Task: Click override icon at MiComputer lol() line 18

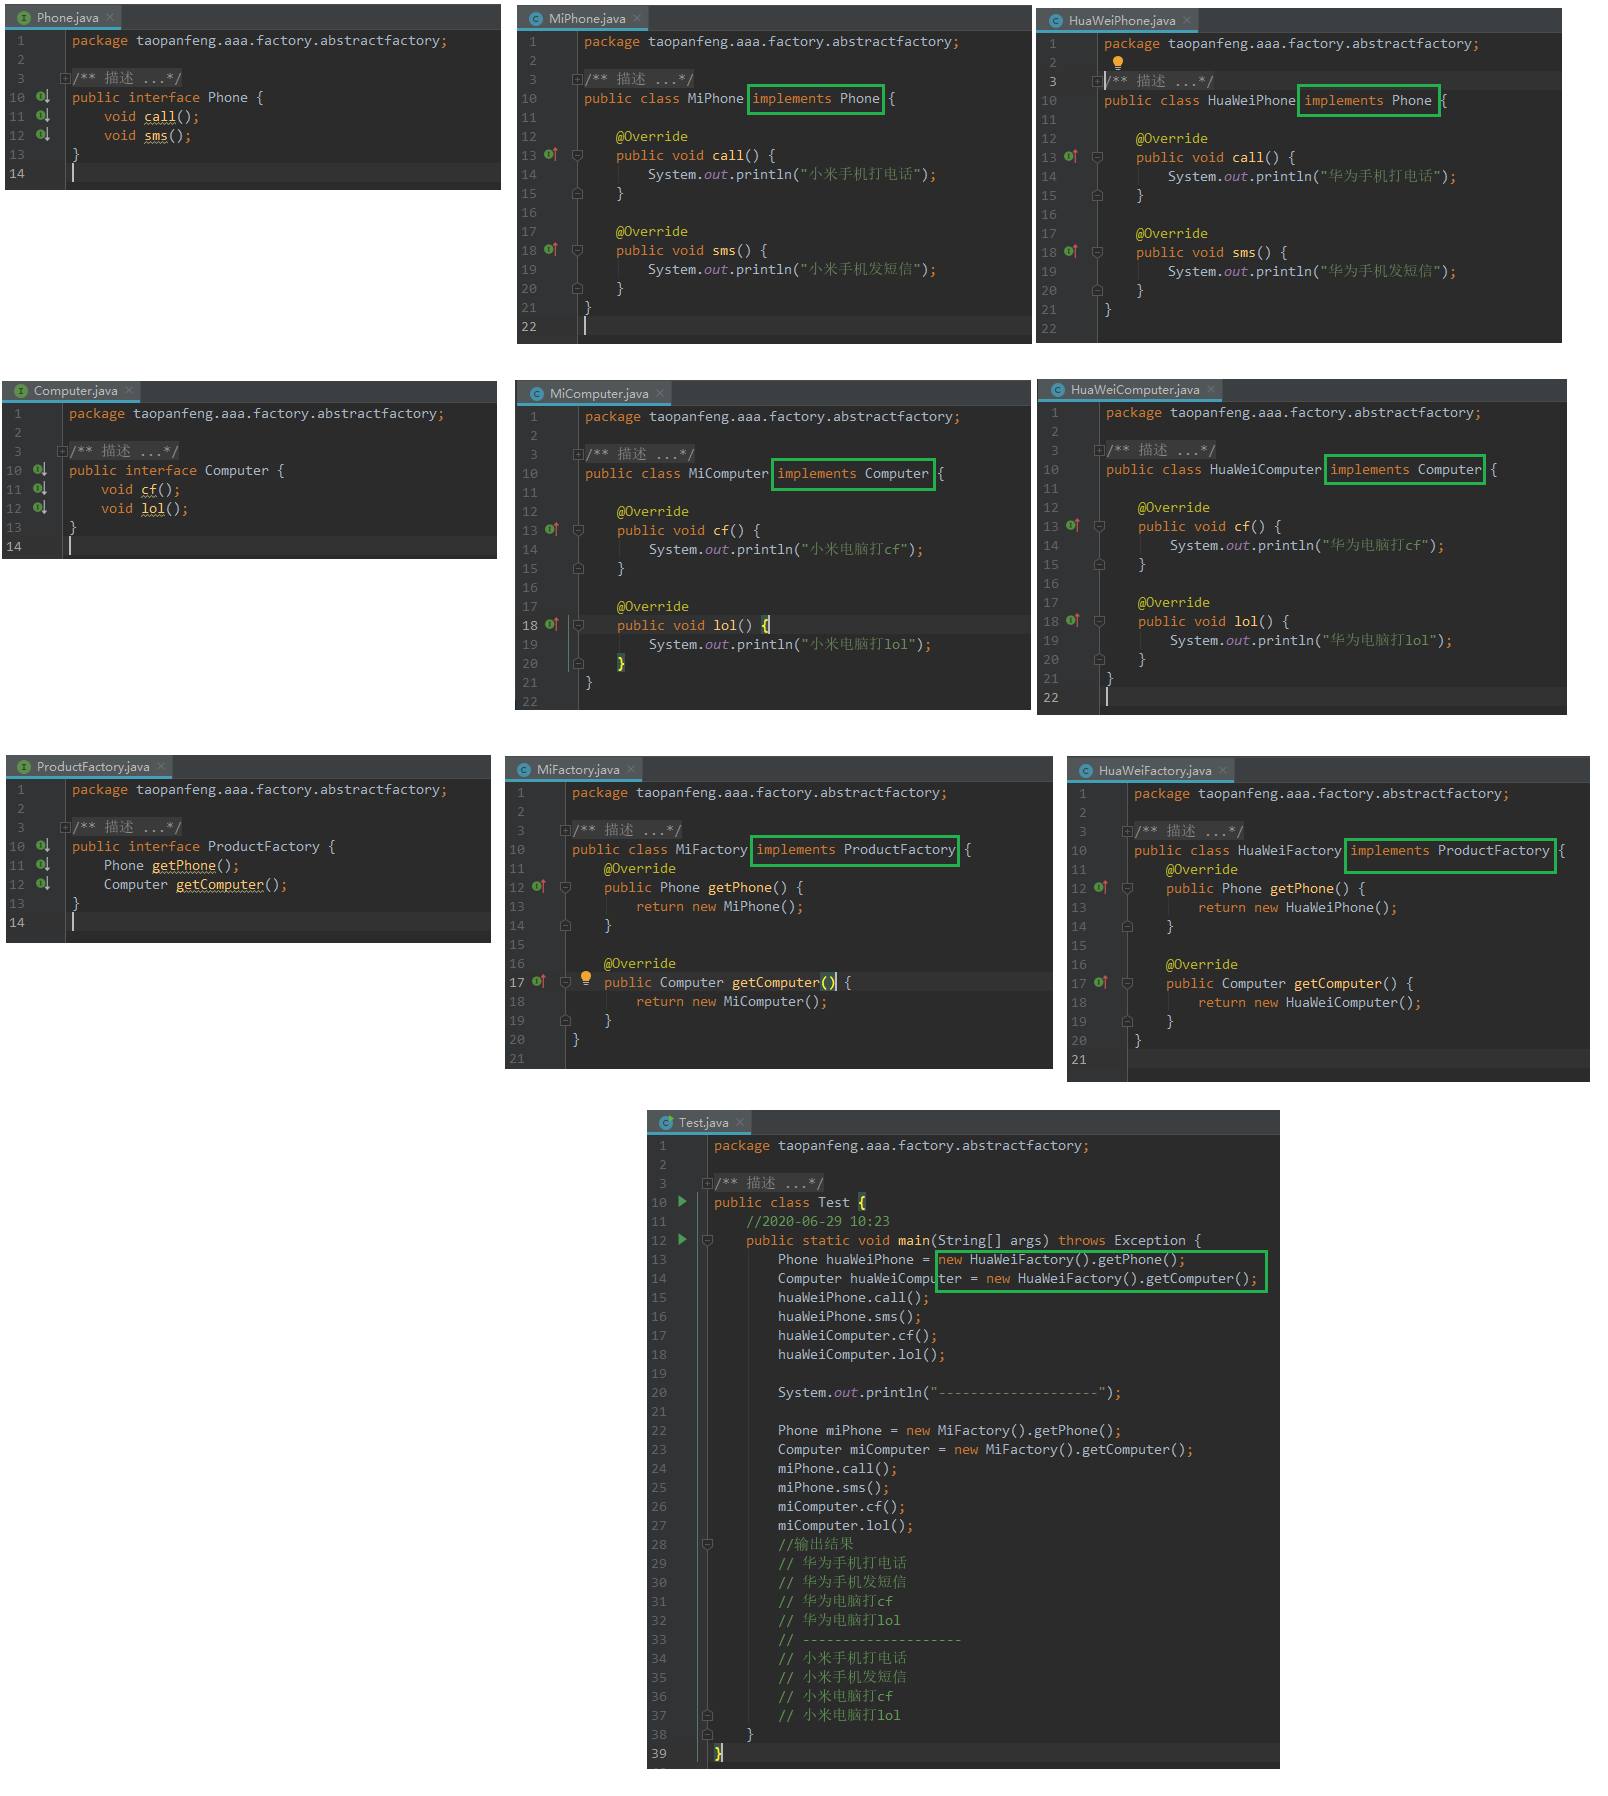Action: [x=552, y=625]
